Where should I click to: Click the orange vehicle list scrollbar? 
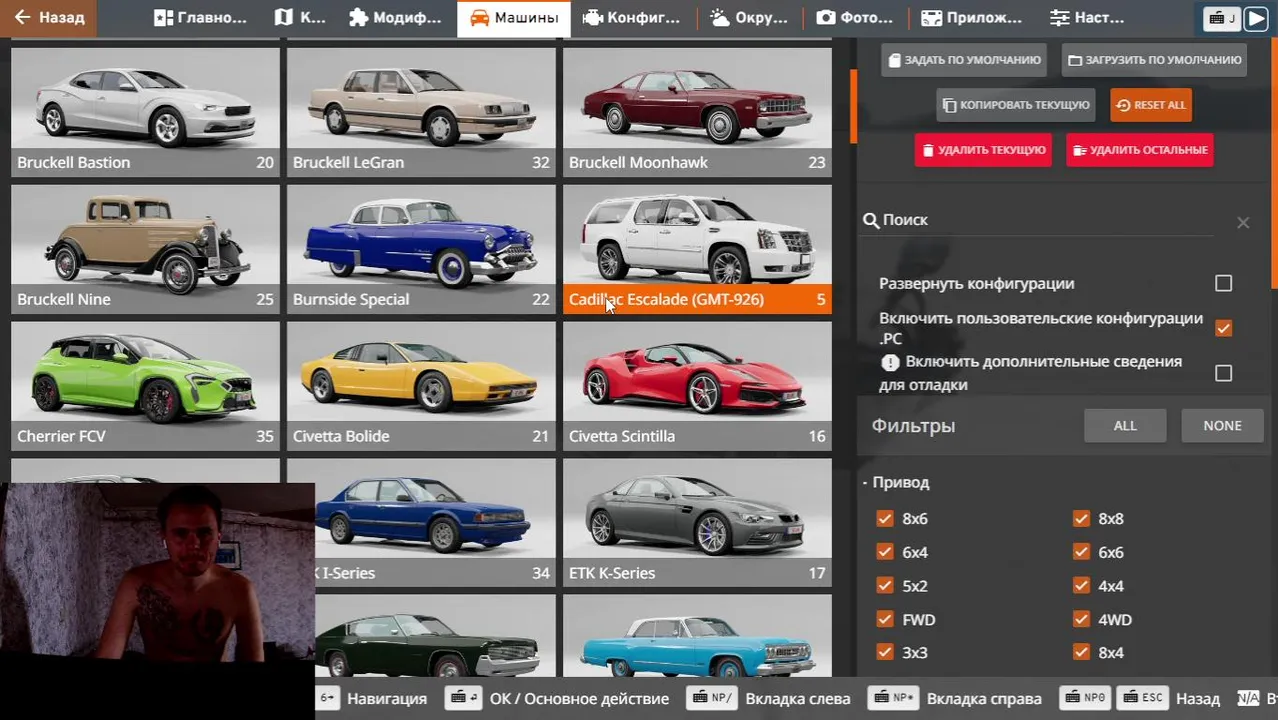coord(853,106)
